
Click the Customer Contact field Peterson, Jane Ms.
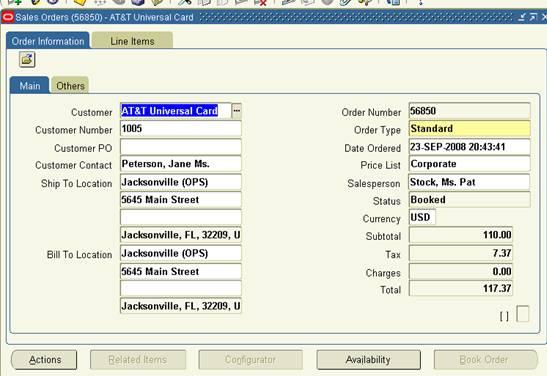[181, 164]
